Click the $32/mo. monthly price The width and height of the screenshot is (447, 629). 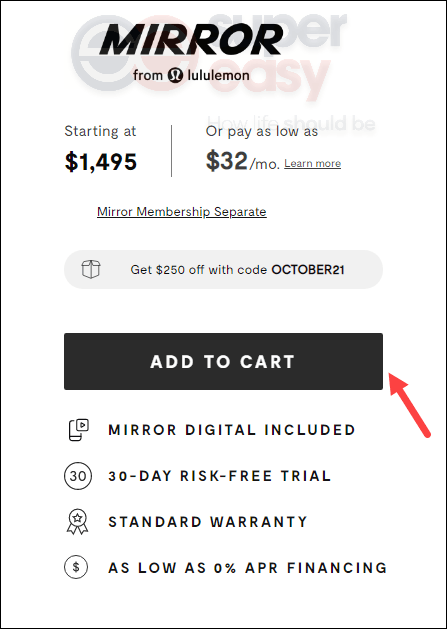pos(243,161)
